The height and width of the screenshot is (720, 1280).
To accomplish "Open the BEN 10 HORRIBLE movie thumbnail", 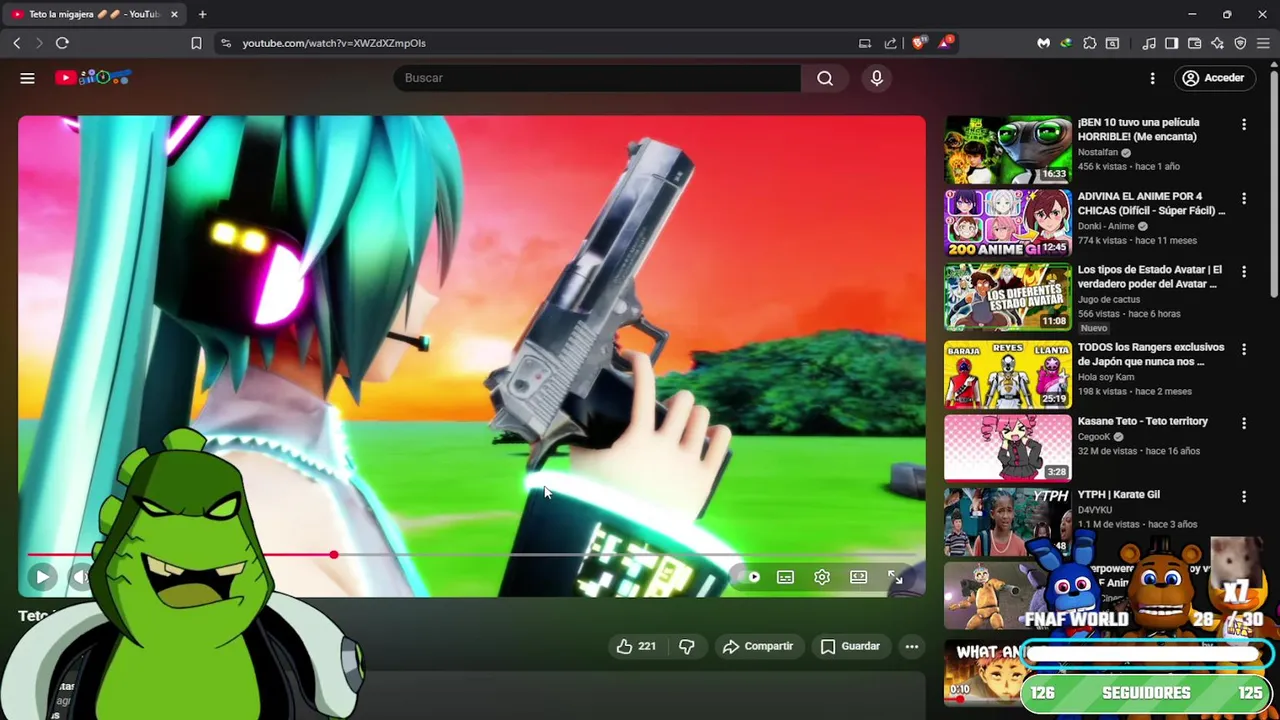I will tap(1008, 149).
